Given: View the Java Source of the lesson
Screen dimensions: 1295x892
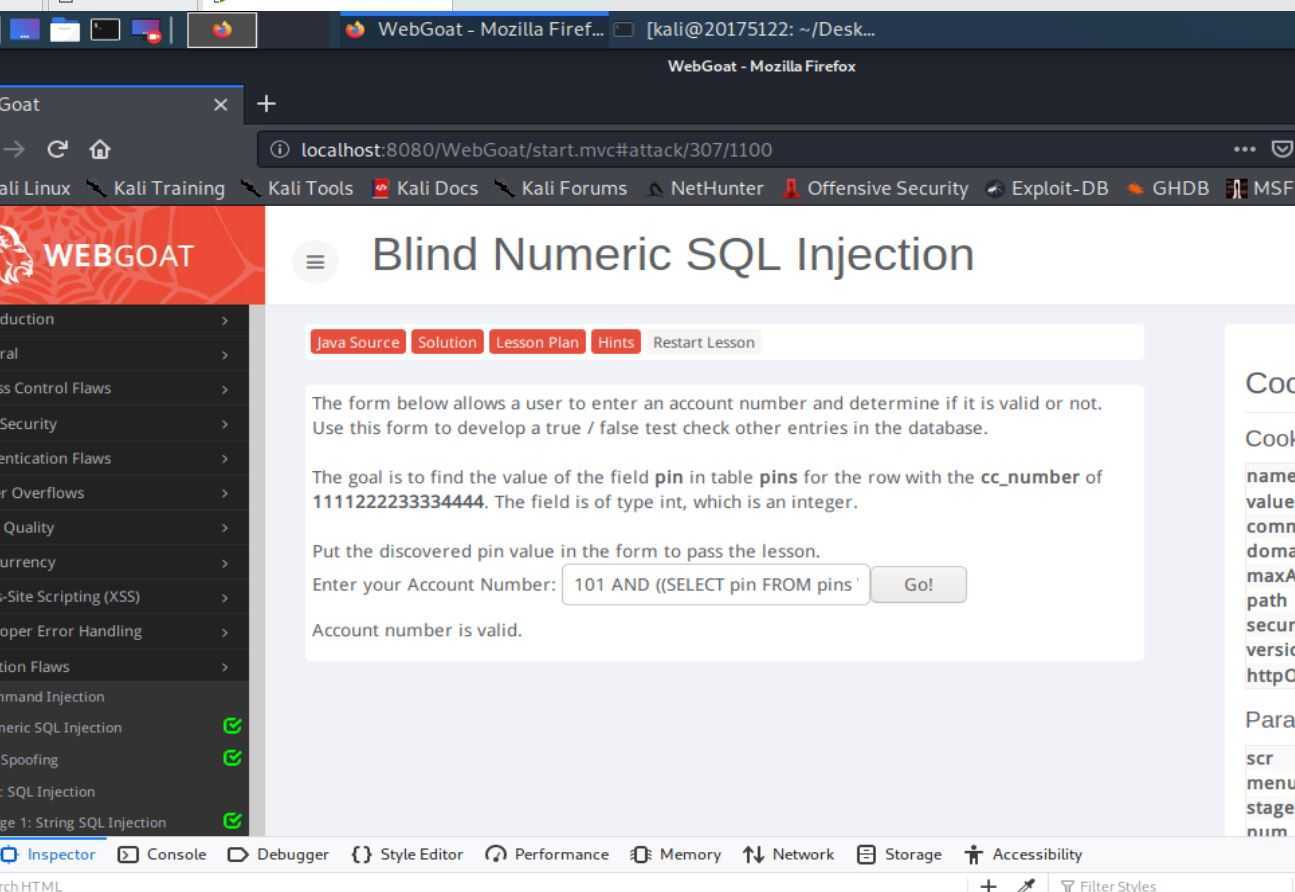Looking at the screenshot, I should pos(358,342).
